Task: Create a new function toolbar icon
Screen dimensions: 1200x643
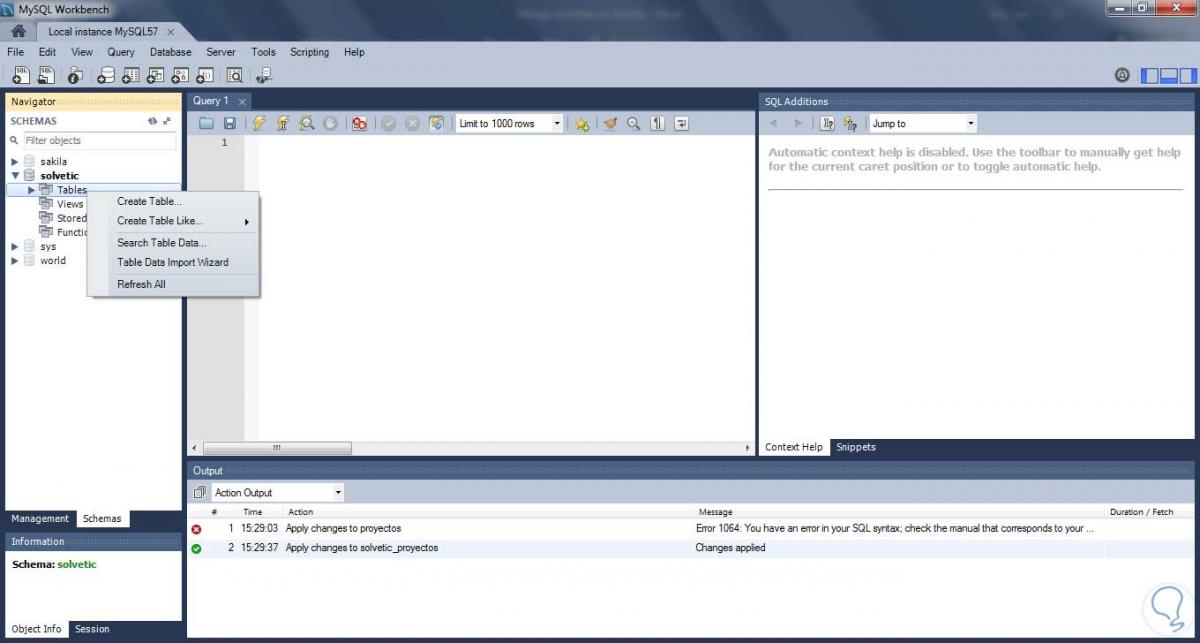Action: coord(206,75)
